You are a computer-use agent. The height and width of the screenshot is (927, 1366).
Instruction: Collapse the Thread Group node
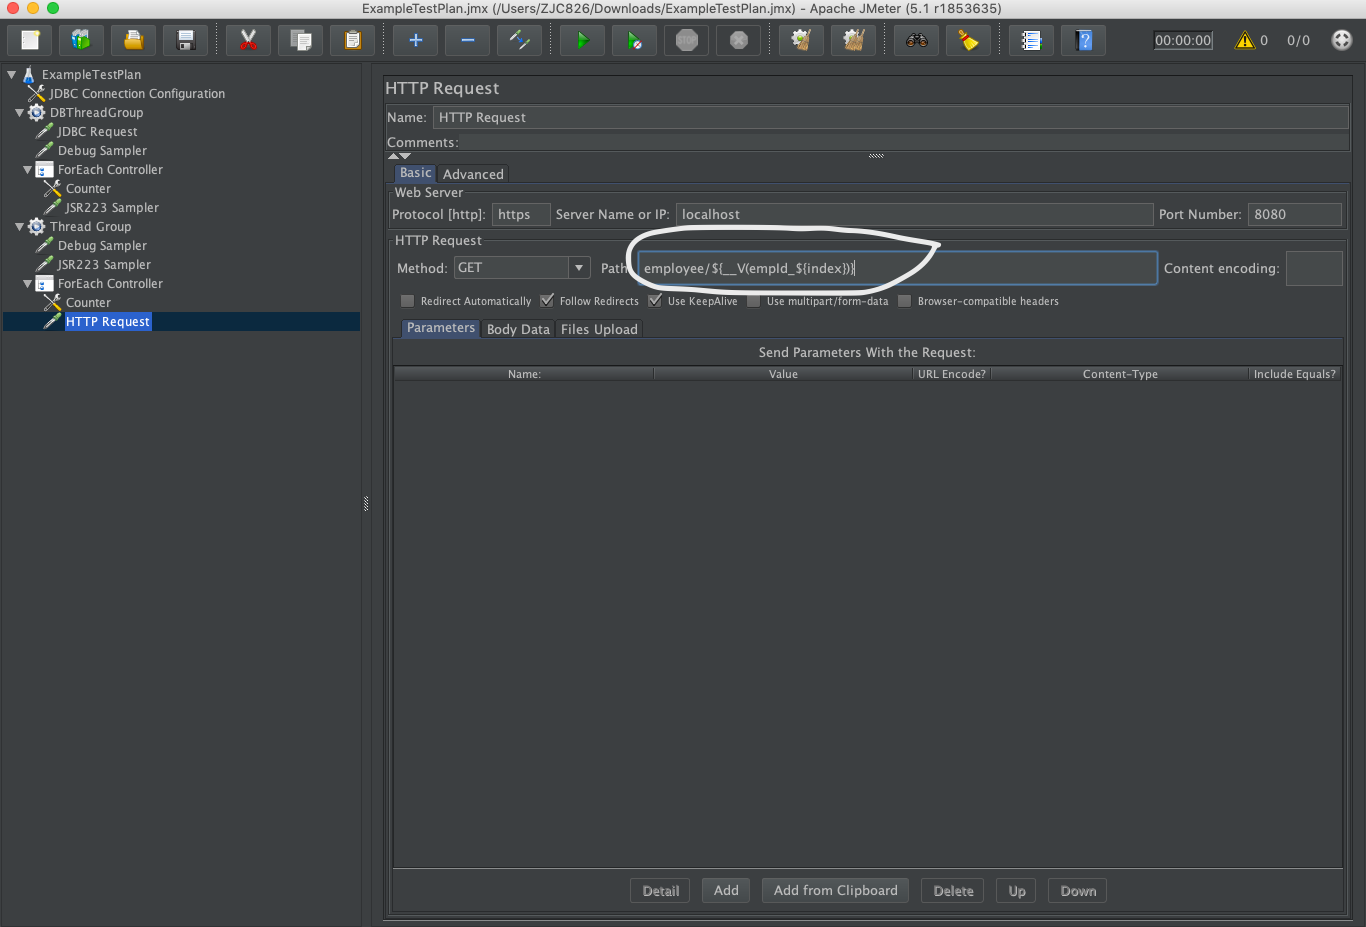(x=20, y=226)
